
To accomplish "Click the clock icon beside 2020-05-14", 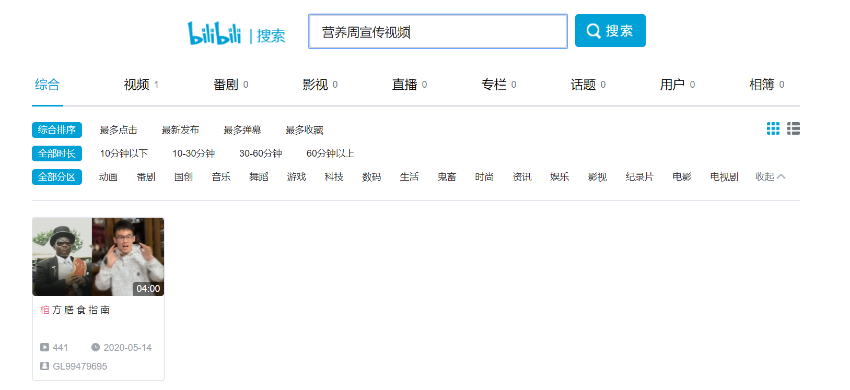I will tap(95, 347).
